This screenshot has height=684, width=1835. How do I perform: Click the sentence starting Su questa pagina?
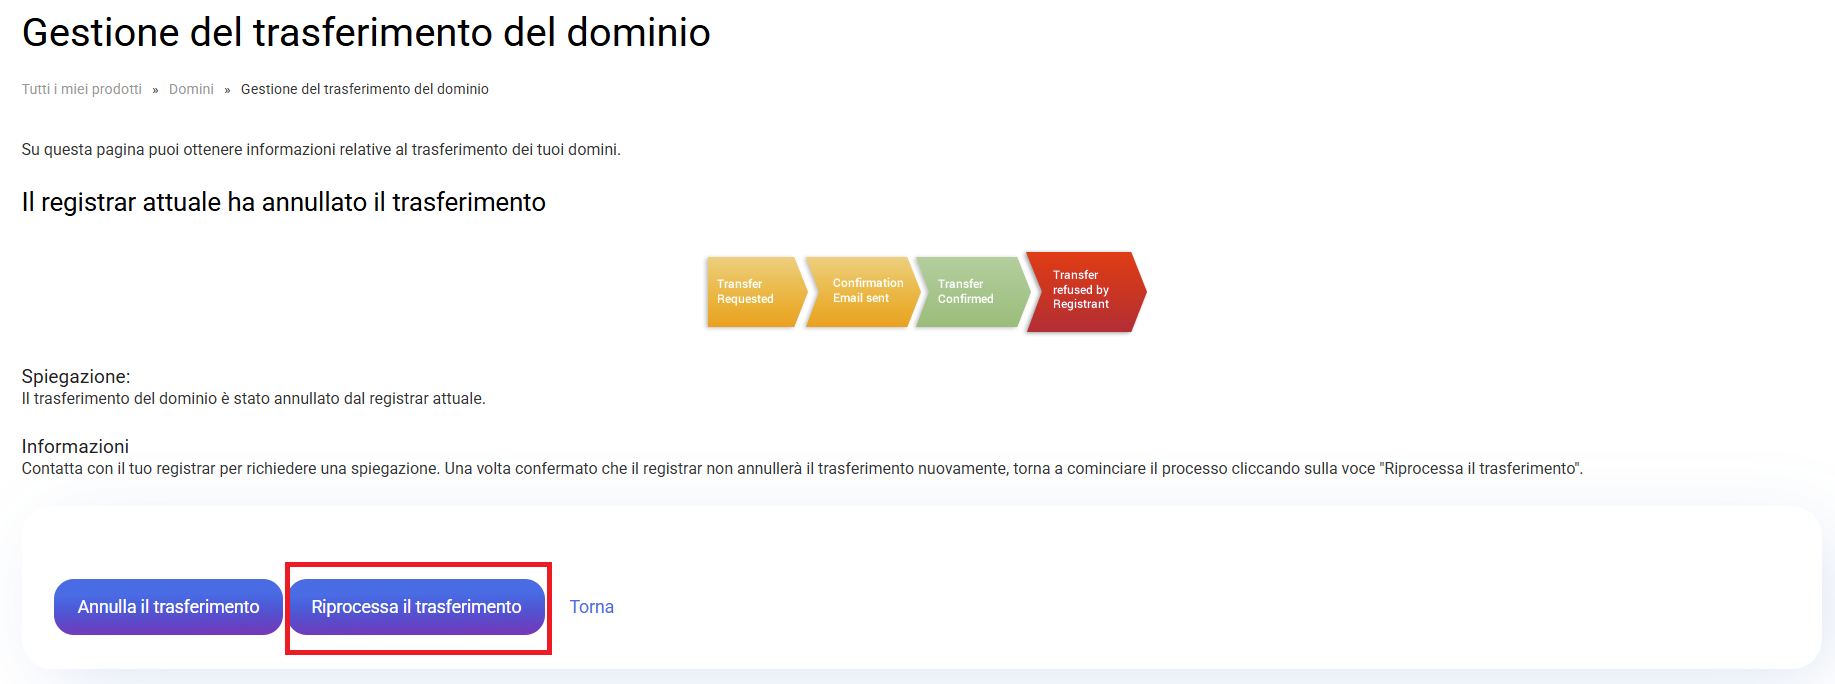point(321,150)
